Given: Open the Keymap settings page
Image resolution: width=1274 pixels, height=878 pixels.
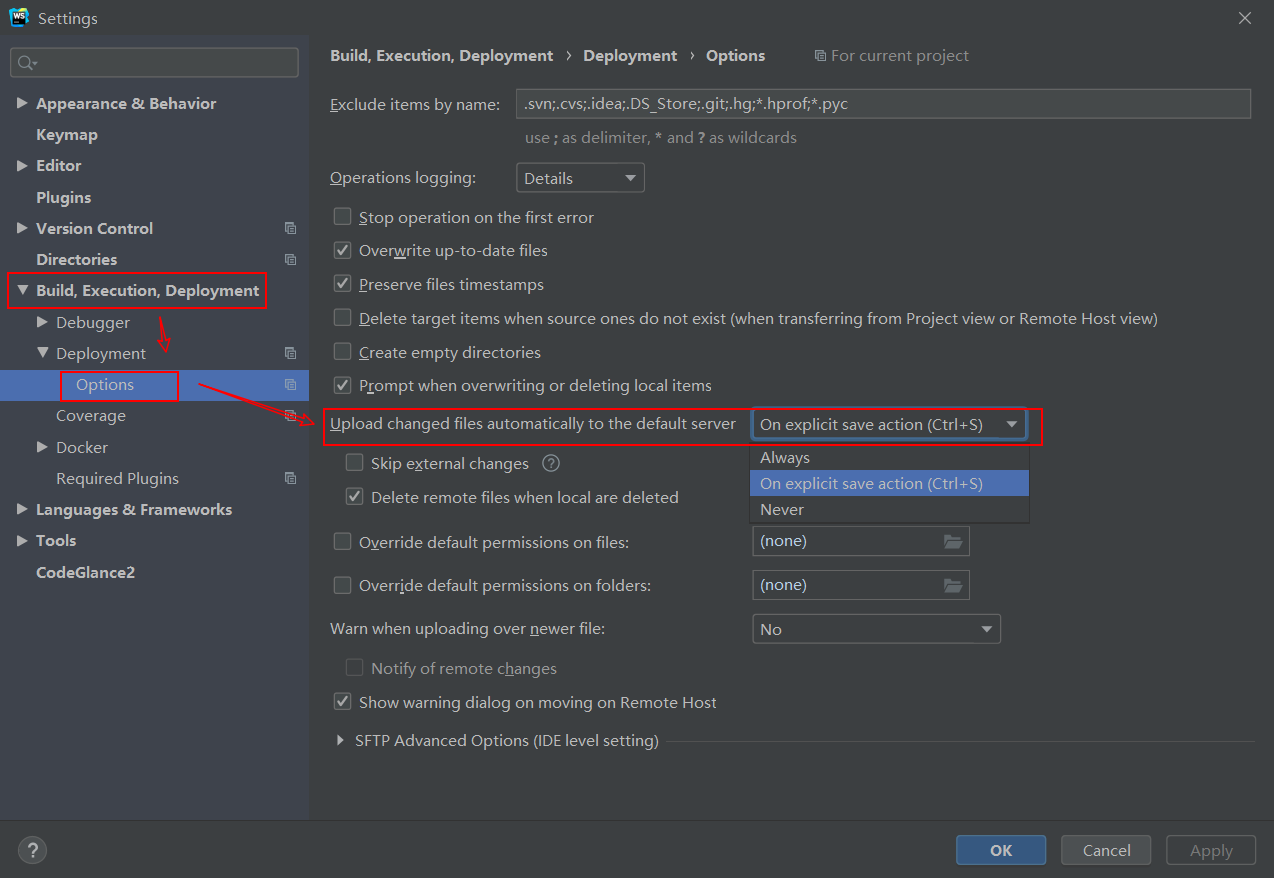Looking at the screenshot, I should (x=67, y=134).
